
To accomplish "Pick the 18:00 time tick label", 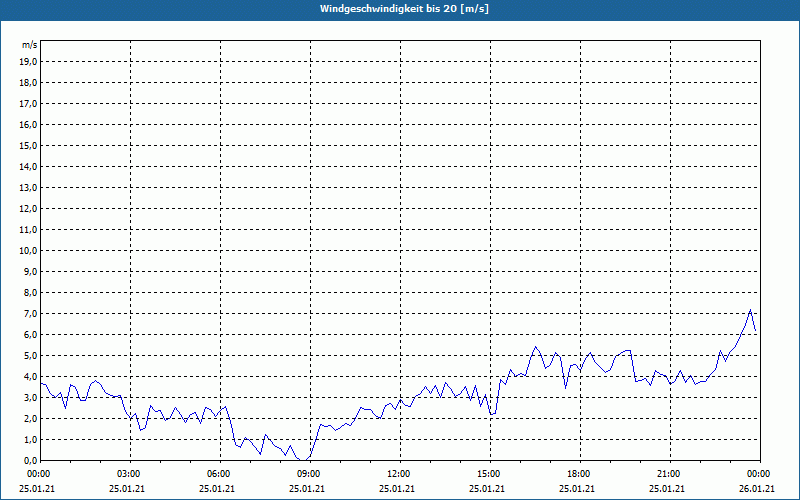I will point(581,474).
